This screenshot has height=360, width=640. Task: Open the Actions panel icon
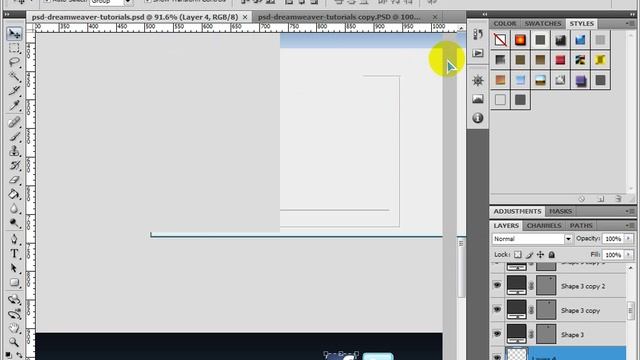pyautogui.click(x=478, y=53)
